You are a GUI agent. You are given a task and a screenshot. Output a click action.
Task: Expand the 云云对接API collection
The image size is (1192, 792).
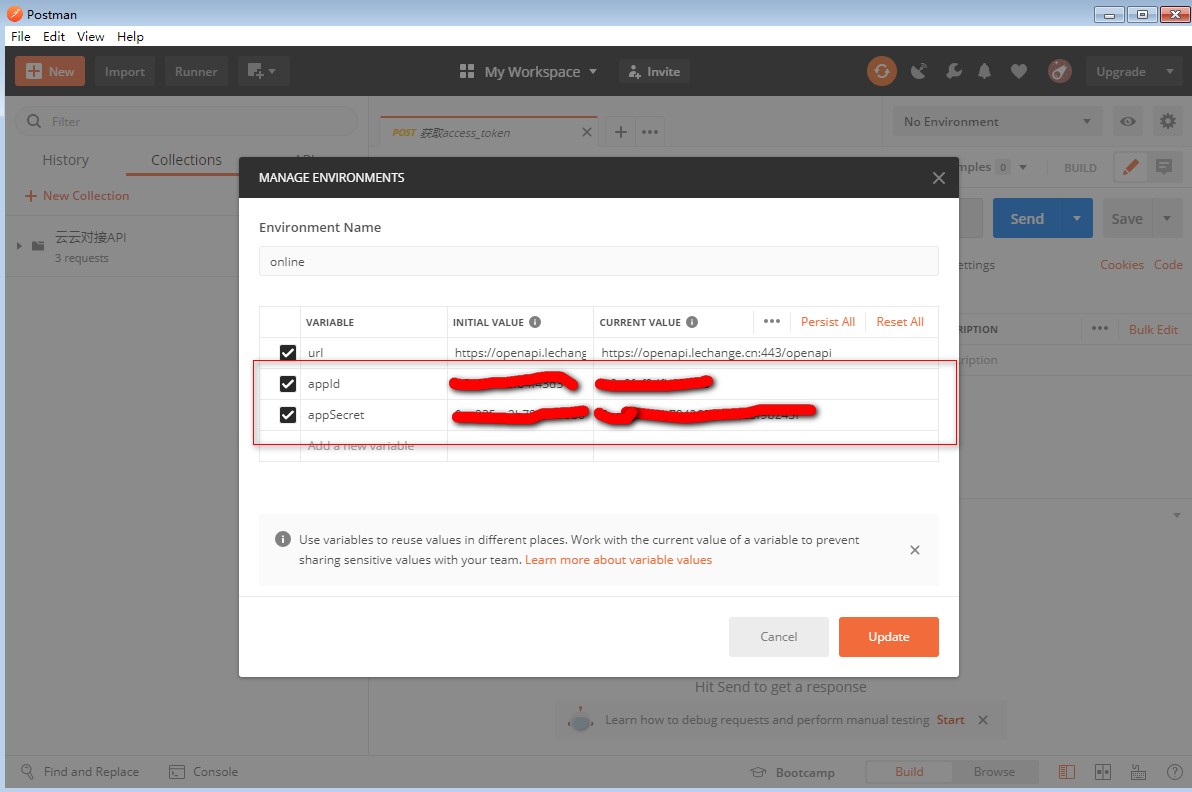pyautogui.click(x=19, y=245)
